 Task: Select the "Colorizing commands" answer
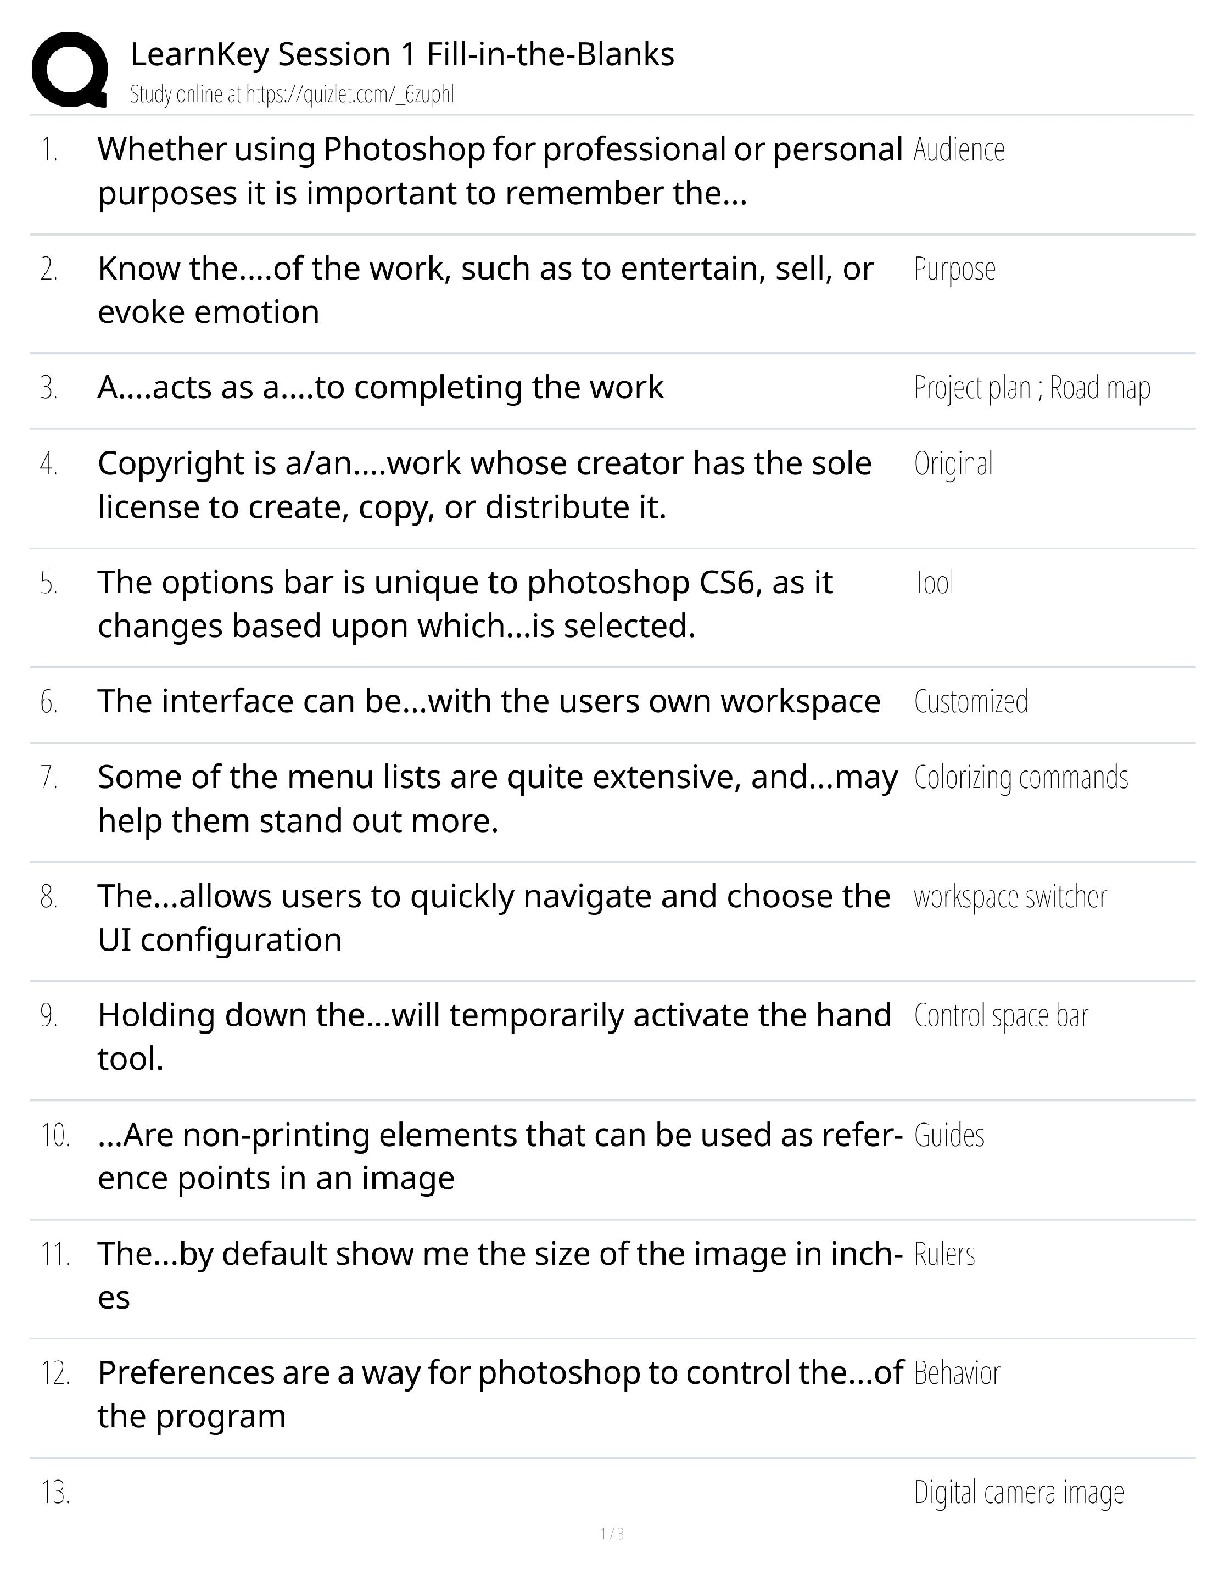point(1020,778)
